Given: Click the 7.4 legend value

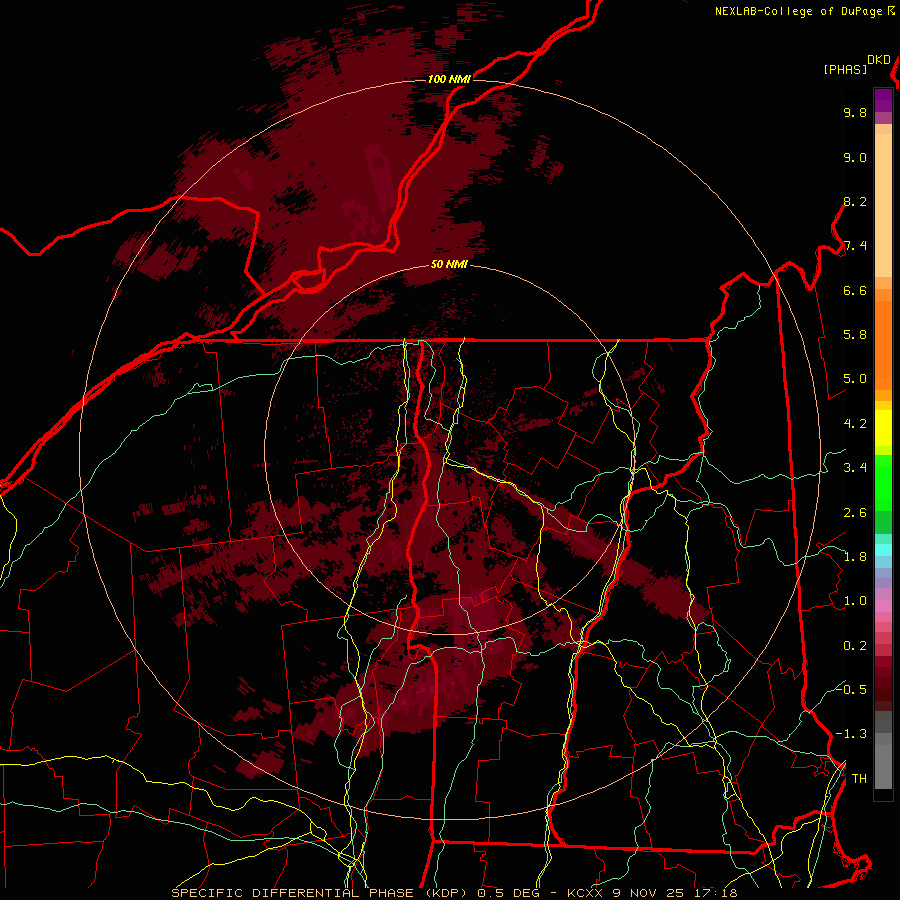Looking at the screenshot, I should (x=855, y=246).
